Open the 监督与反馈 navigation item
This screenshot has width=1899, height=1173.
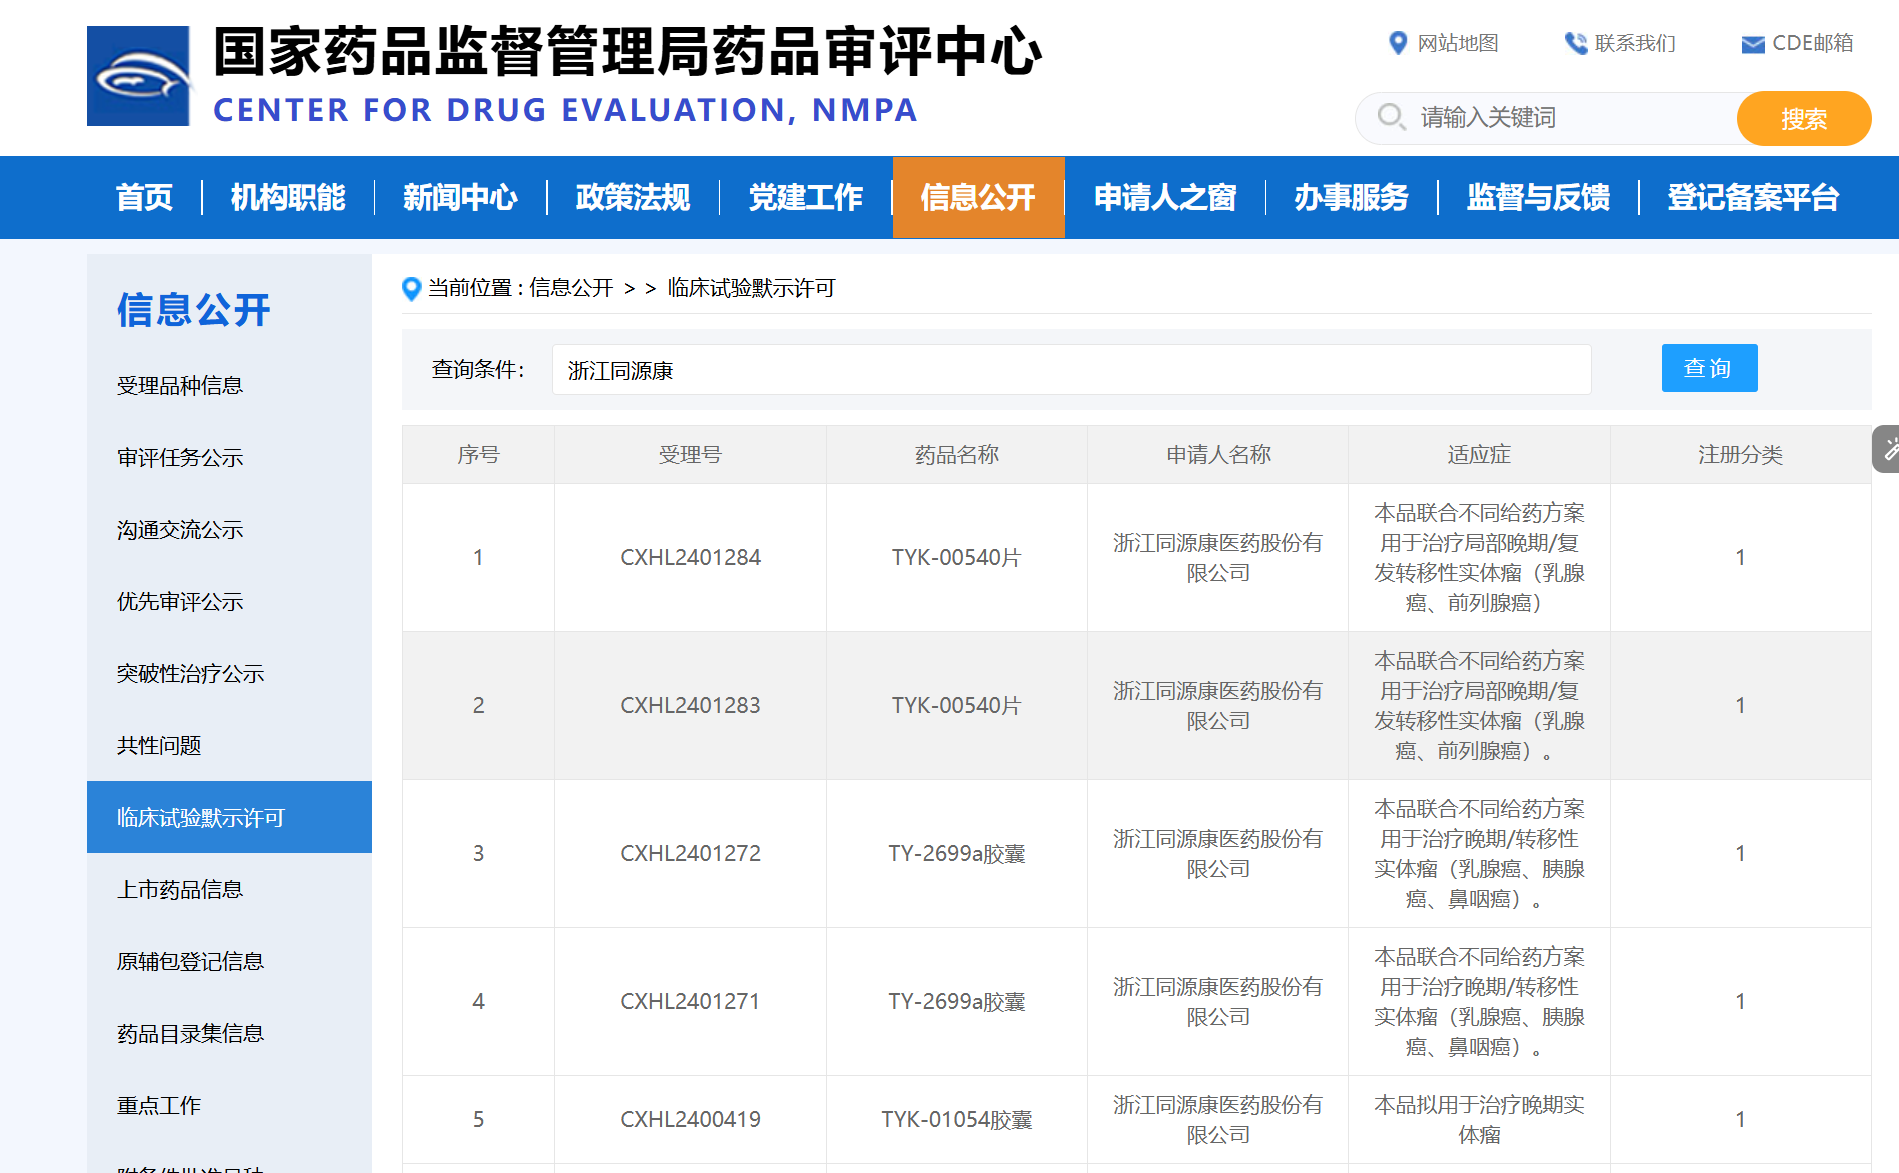(x=1538, y=197)
